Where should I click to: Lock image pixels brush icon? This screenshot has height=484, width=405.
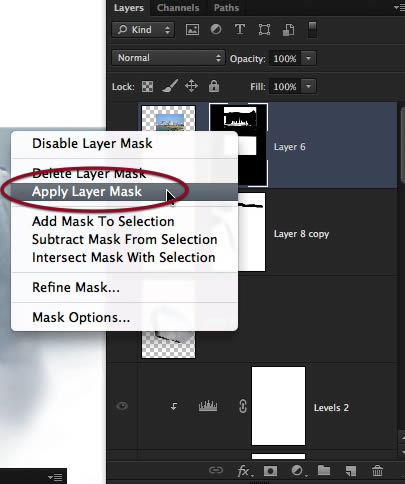point(170,86)
